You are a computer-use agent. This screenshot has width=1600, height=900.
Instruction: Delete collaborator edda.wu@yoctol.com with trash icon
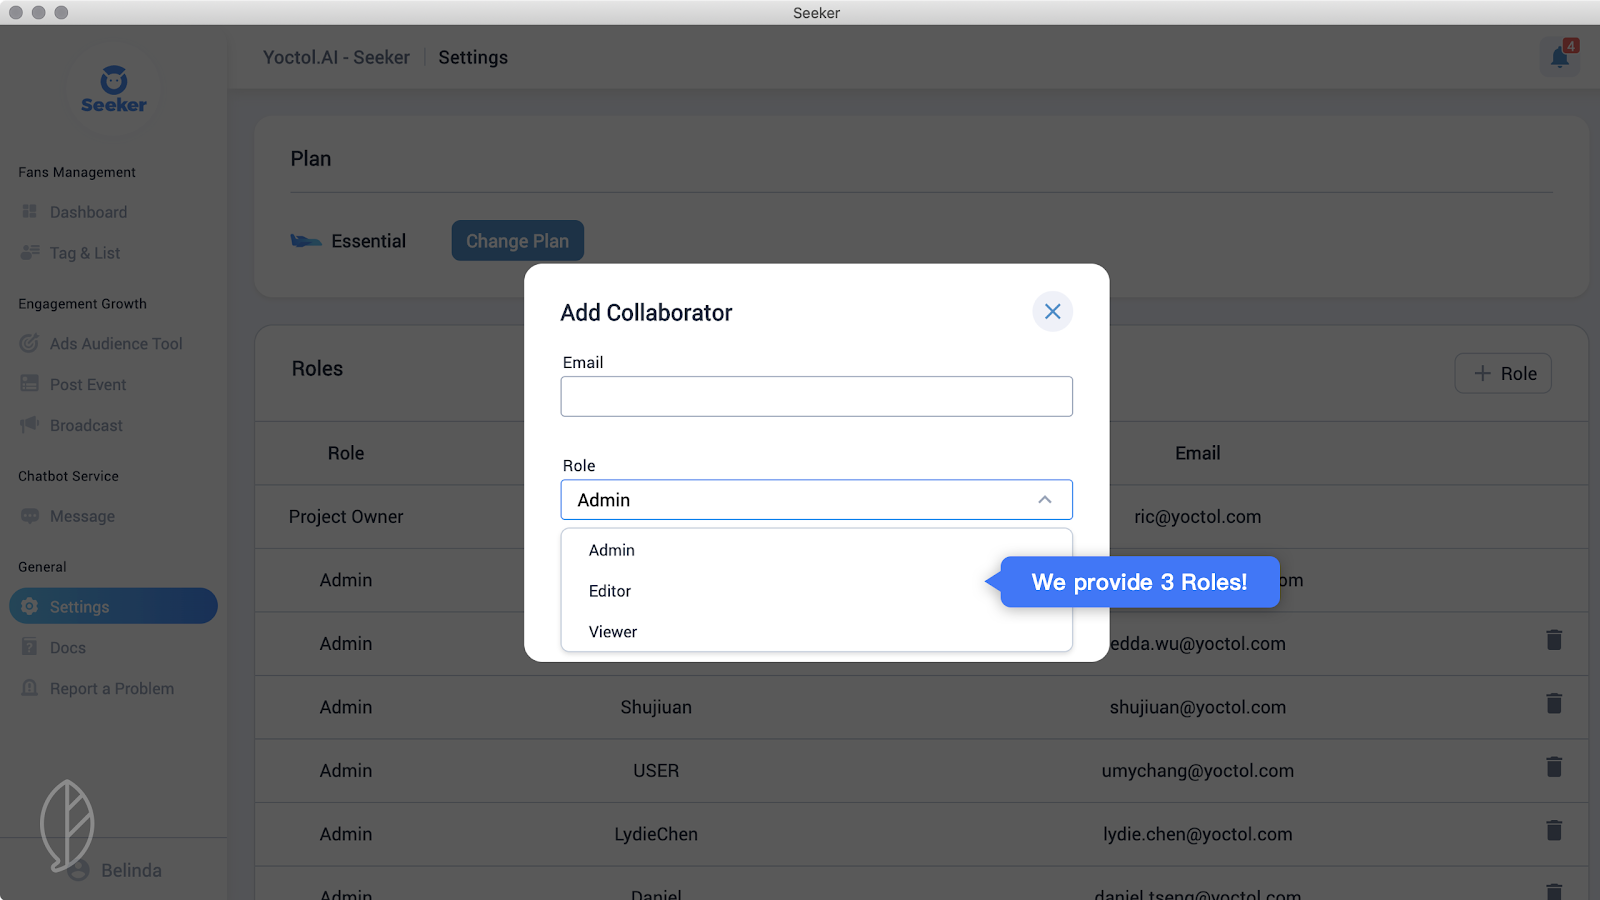point(1554,640)
